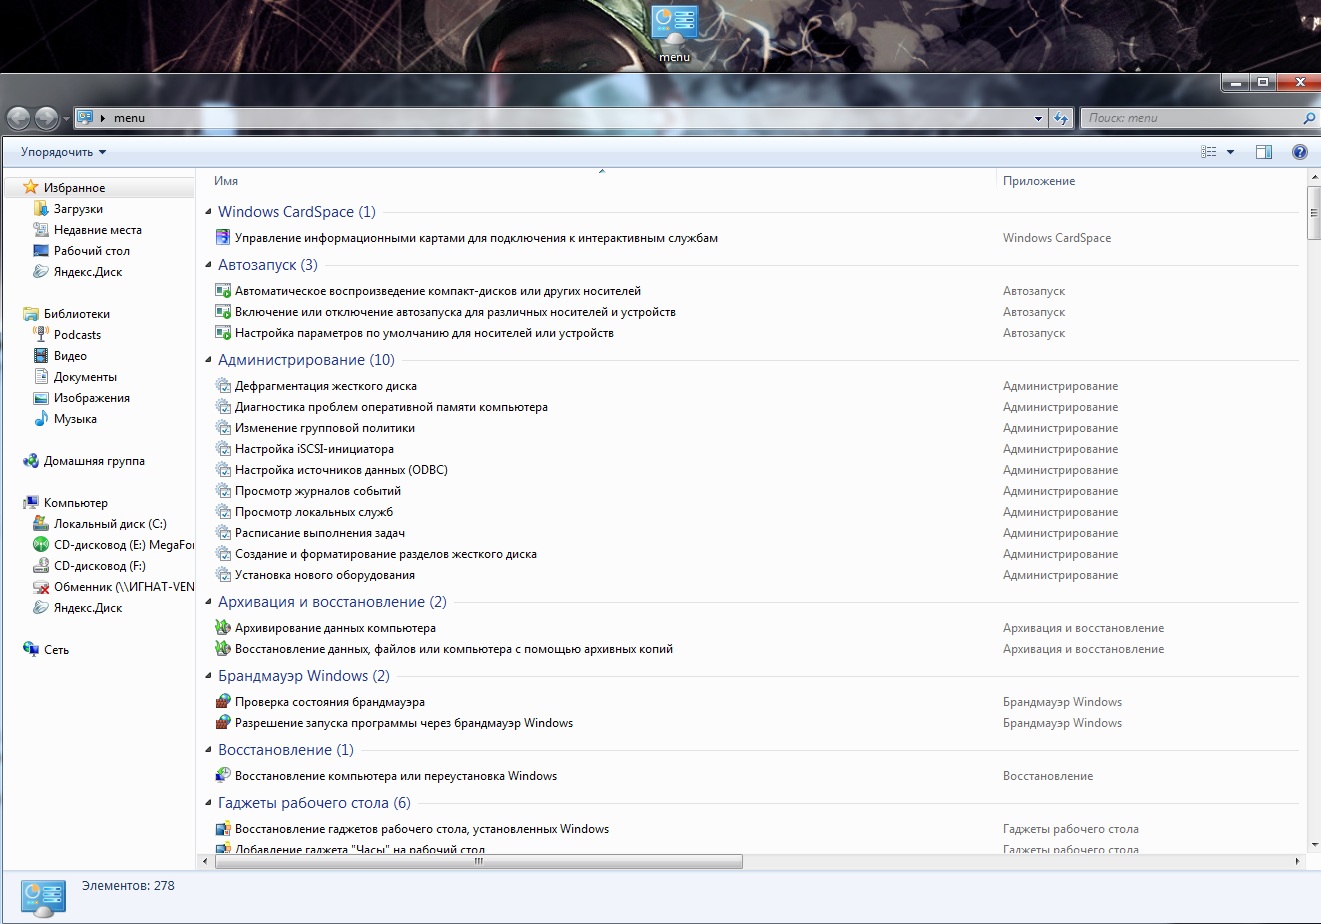Click the horizontal scrollbar thumb in the file list

tap(478, 861)
